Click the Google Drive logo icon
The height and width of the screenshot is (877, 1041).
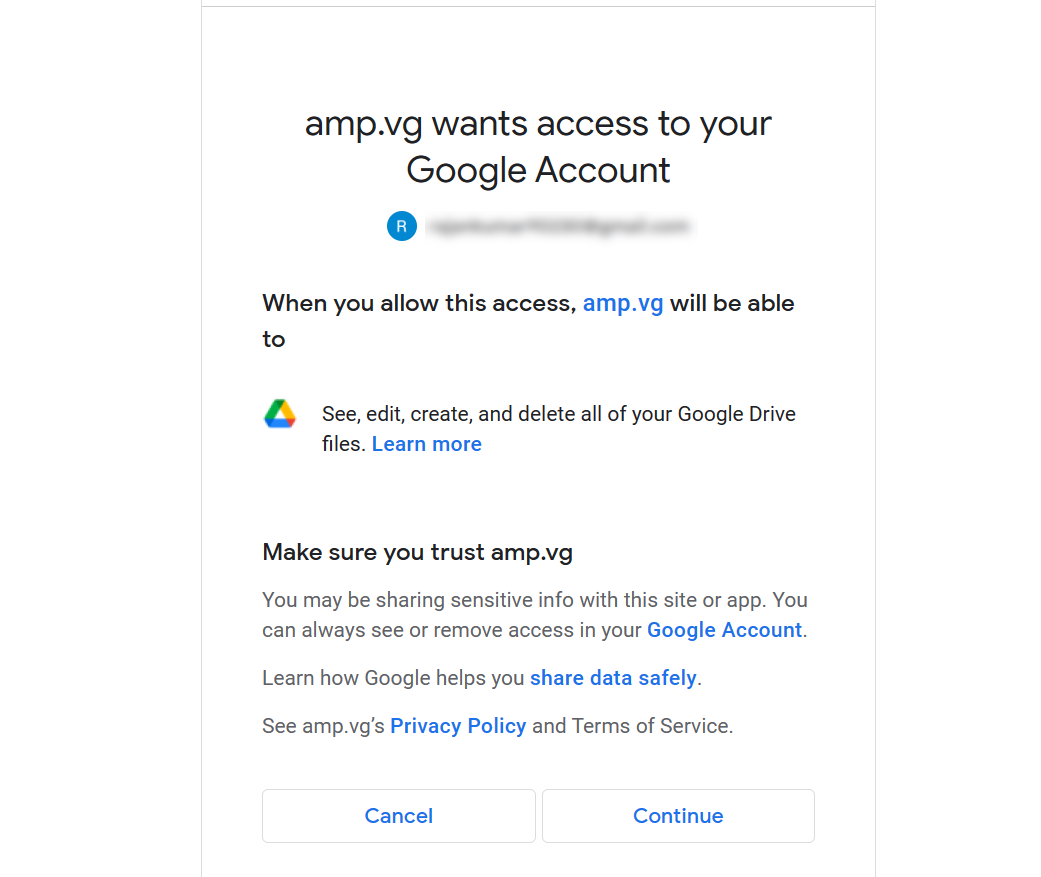[x=280, y=414]
